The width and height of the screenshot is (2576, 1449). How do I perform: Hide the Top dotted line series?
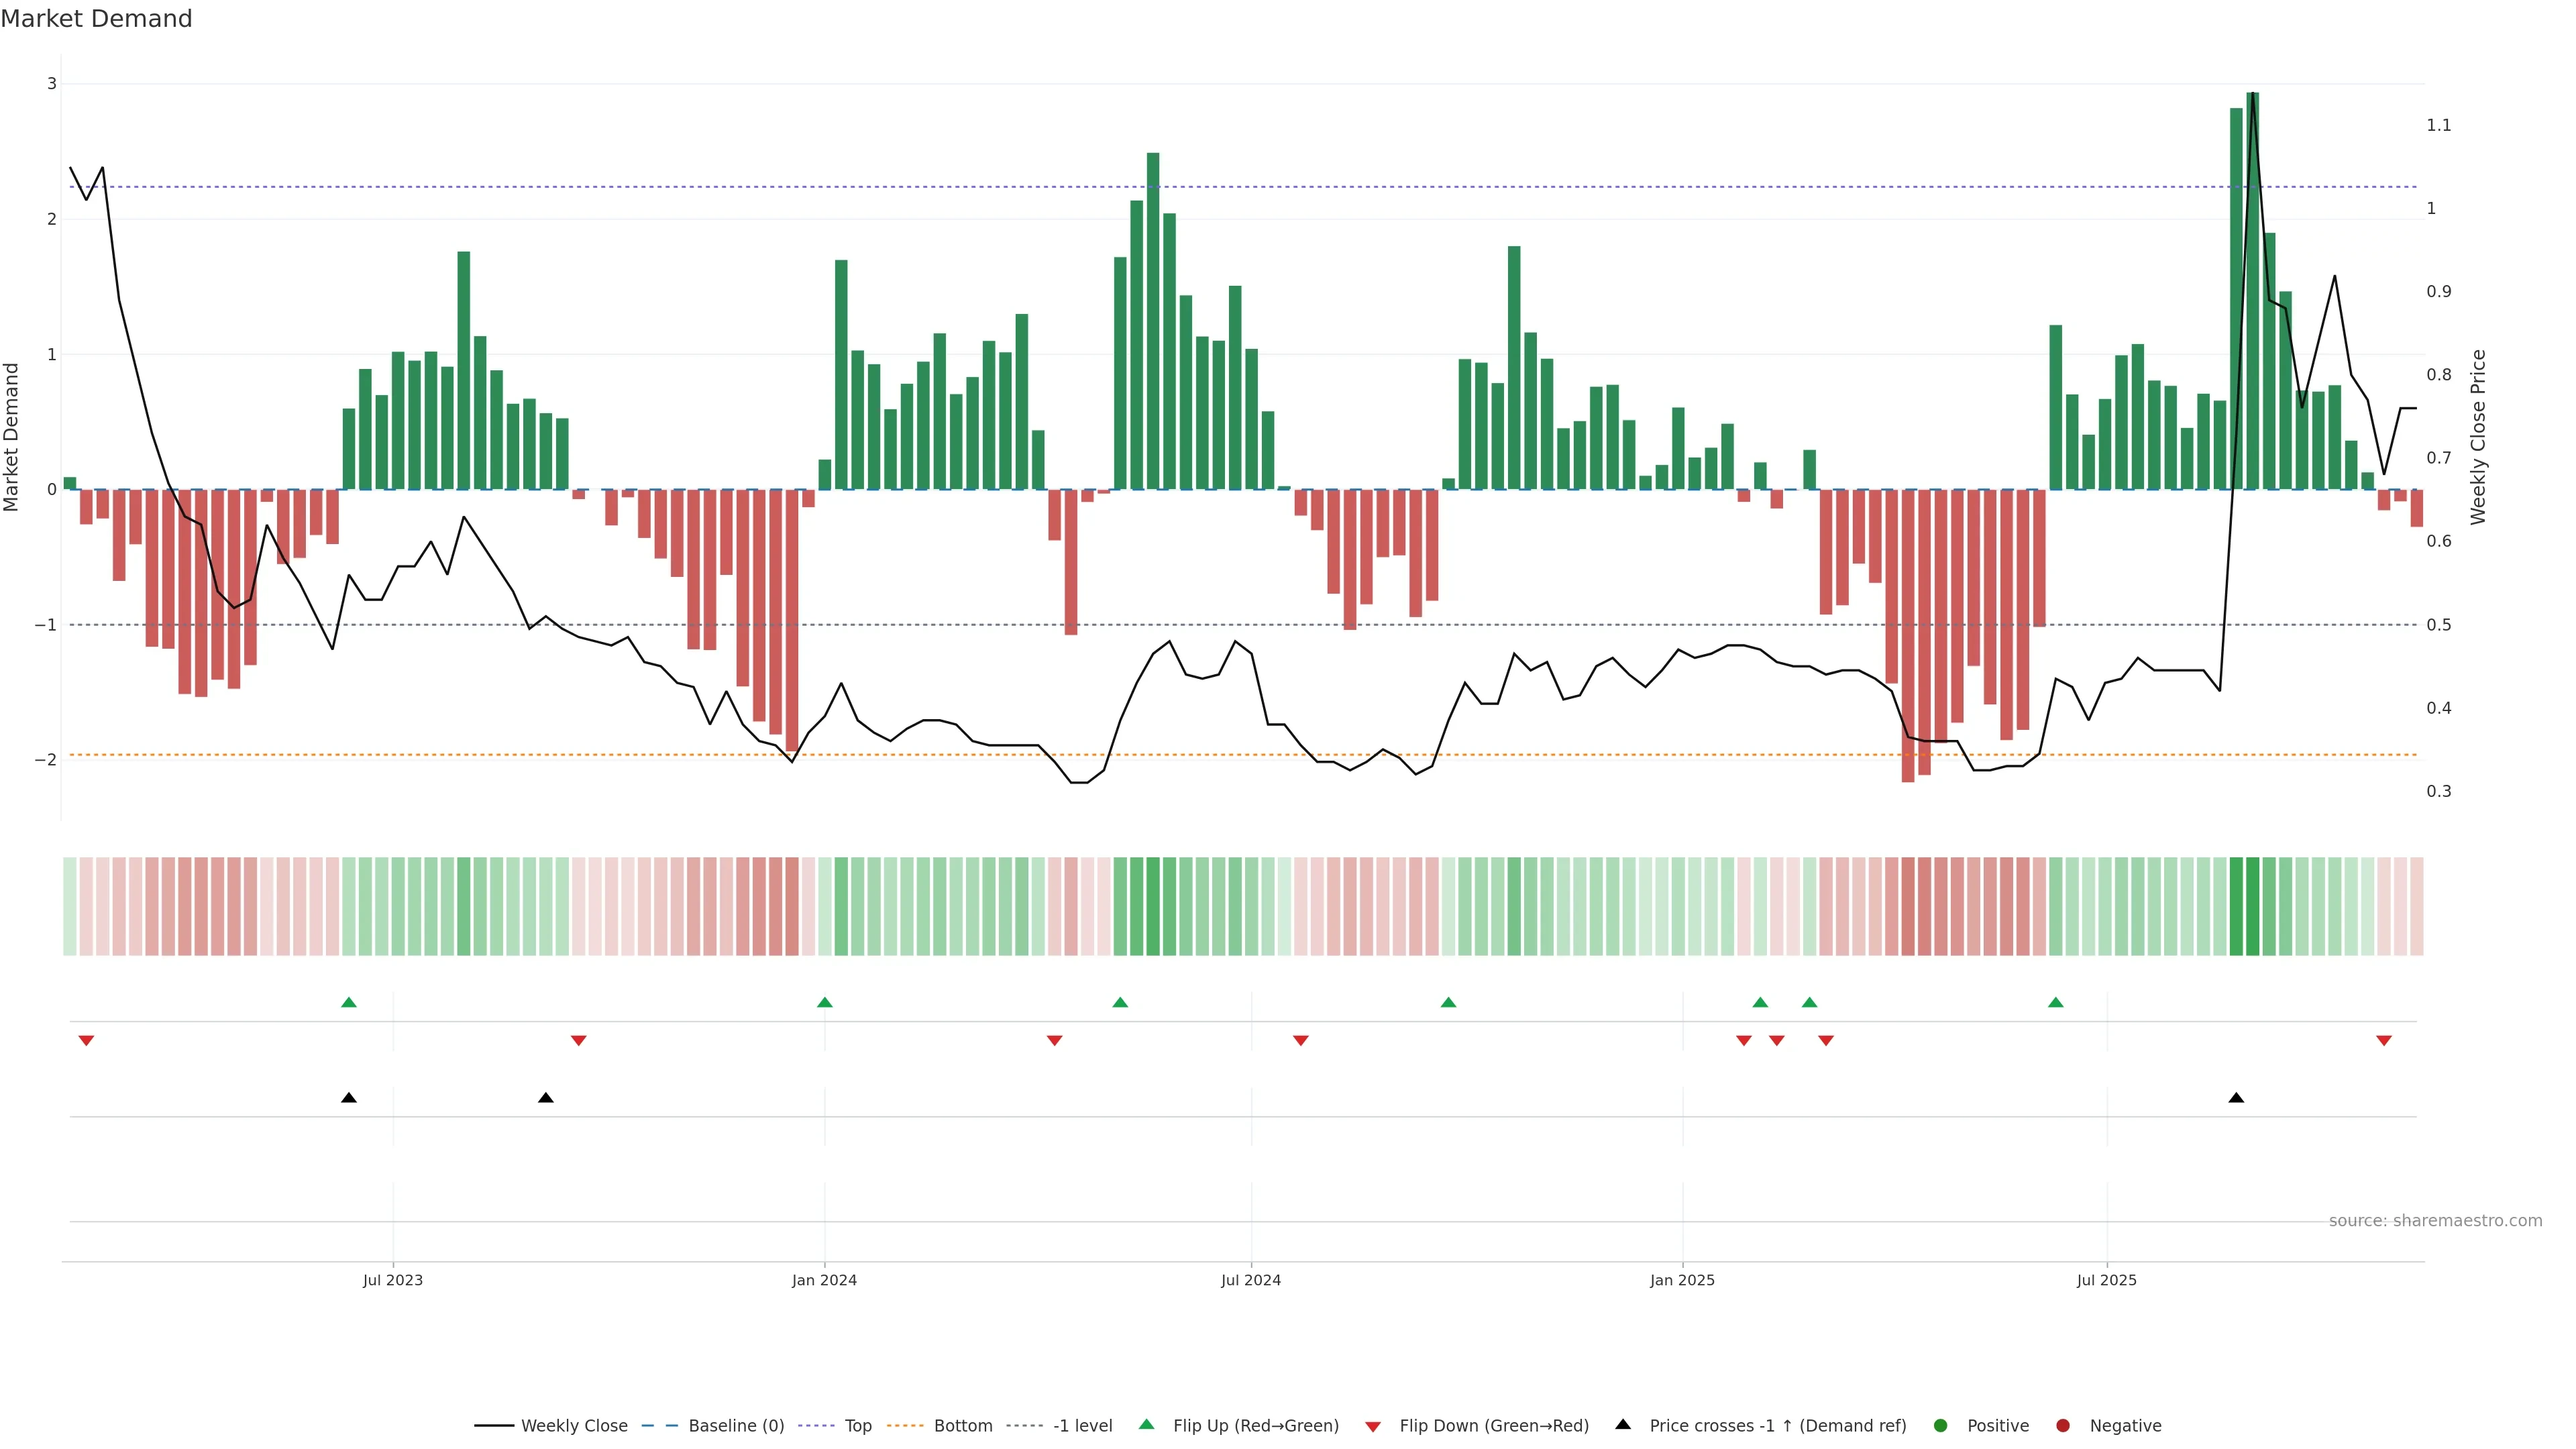[857, 1425]
